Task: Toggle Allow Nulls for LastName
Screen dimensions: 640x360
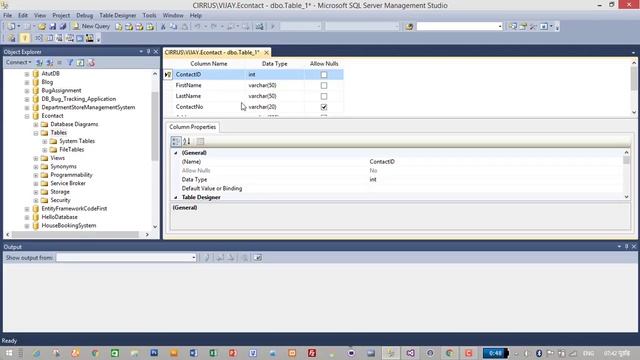Action: tap(324, 96)
